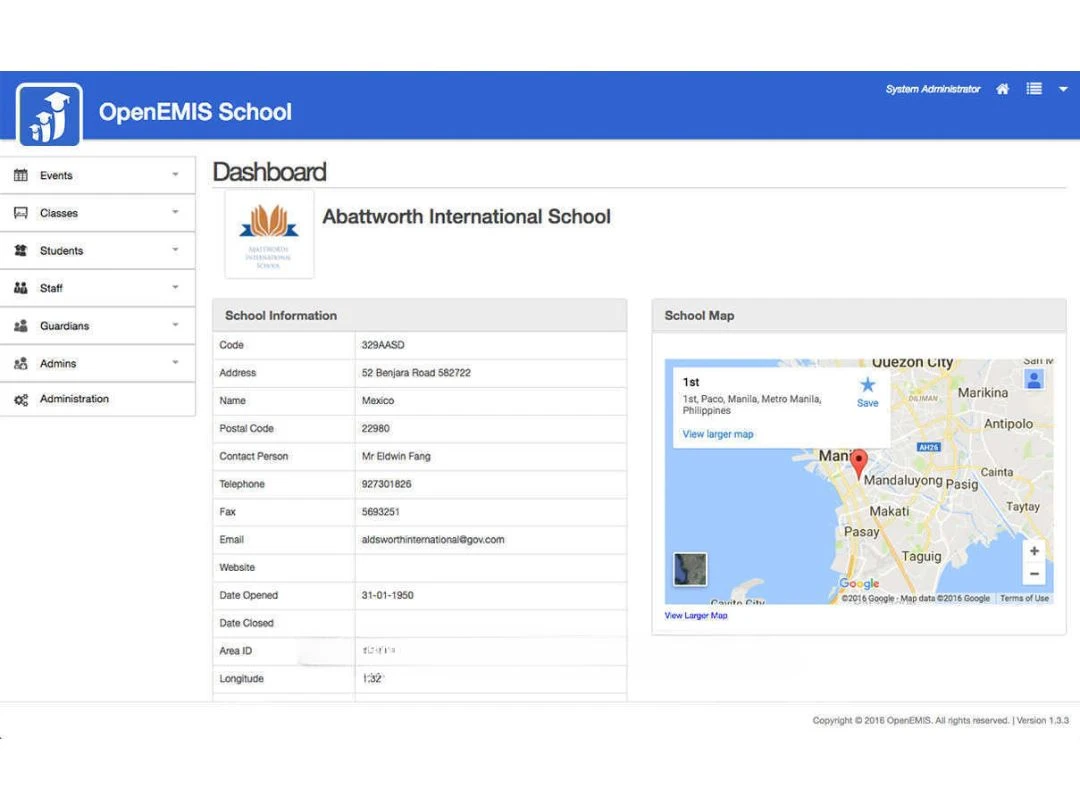1080x810 pixels.
Task: Go home via the house icon
Action: [x=1002, y=89]
